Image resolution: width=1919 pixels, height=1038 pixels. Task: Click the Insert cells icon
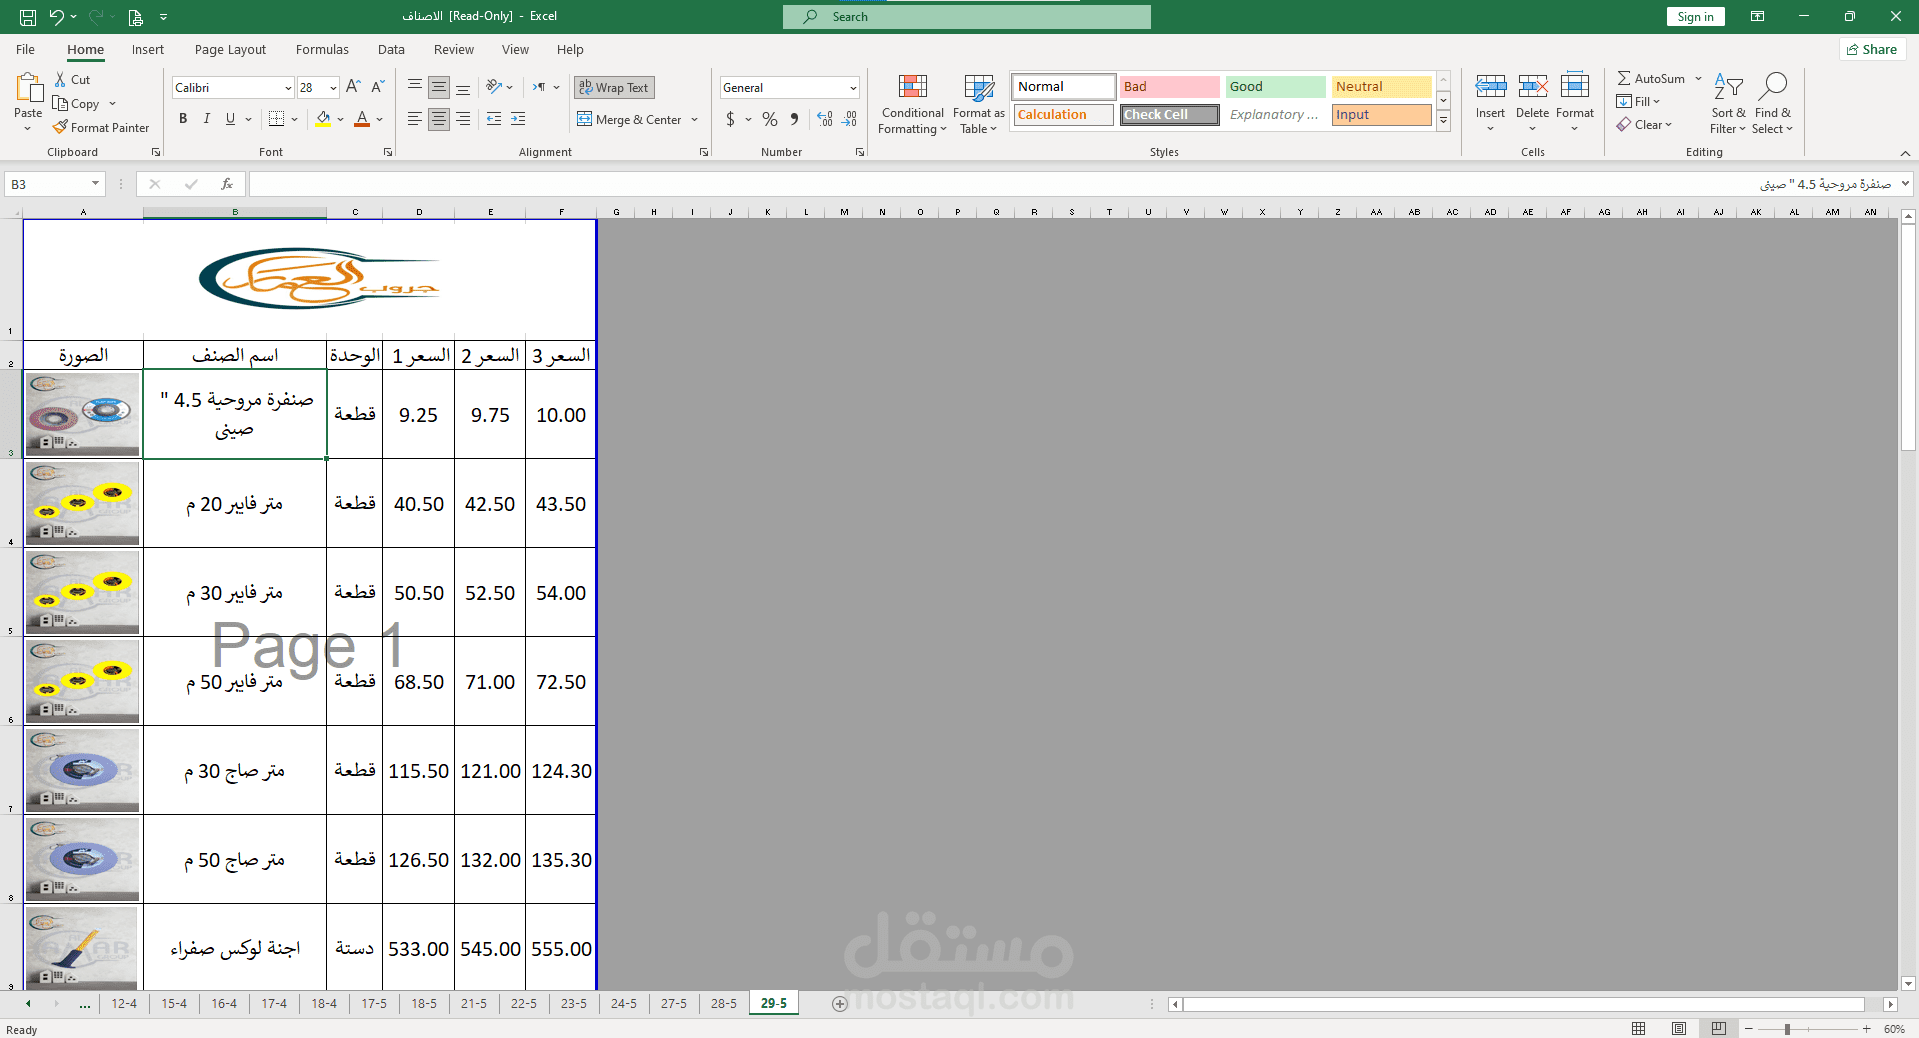(1490, 86)
